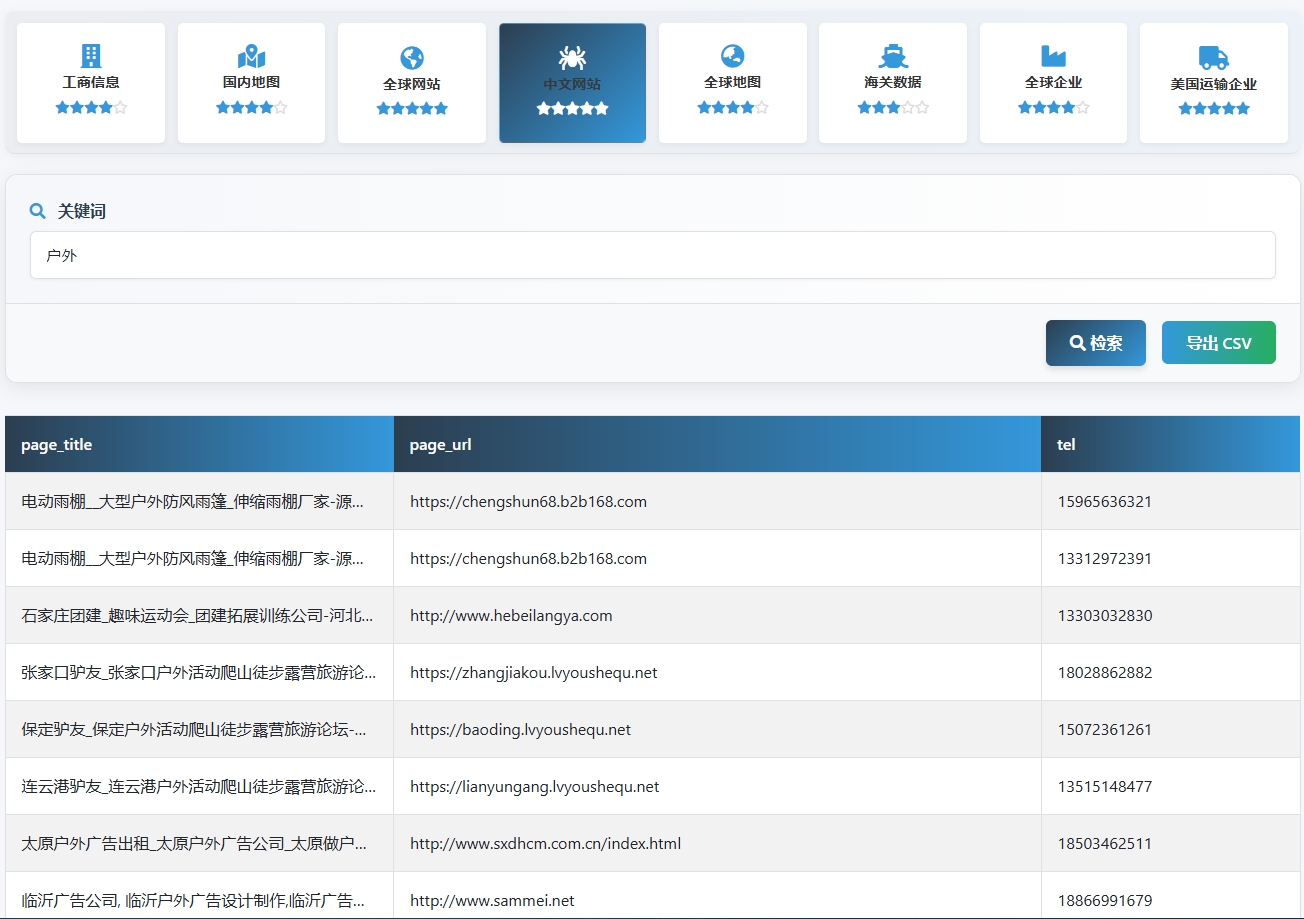Click the phone number 13303032830

click(x=1105, y=615)
